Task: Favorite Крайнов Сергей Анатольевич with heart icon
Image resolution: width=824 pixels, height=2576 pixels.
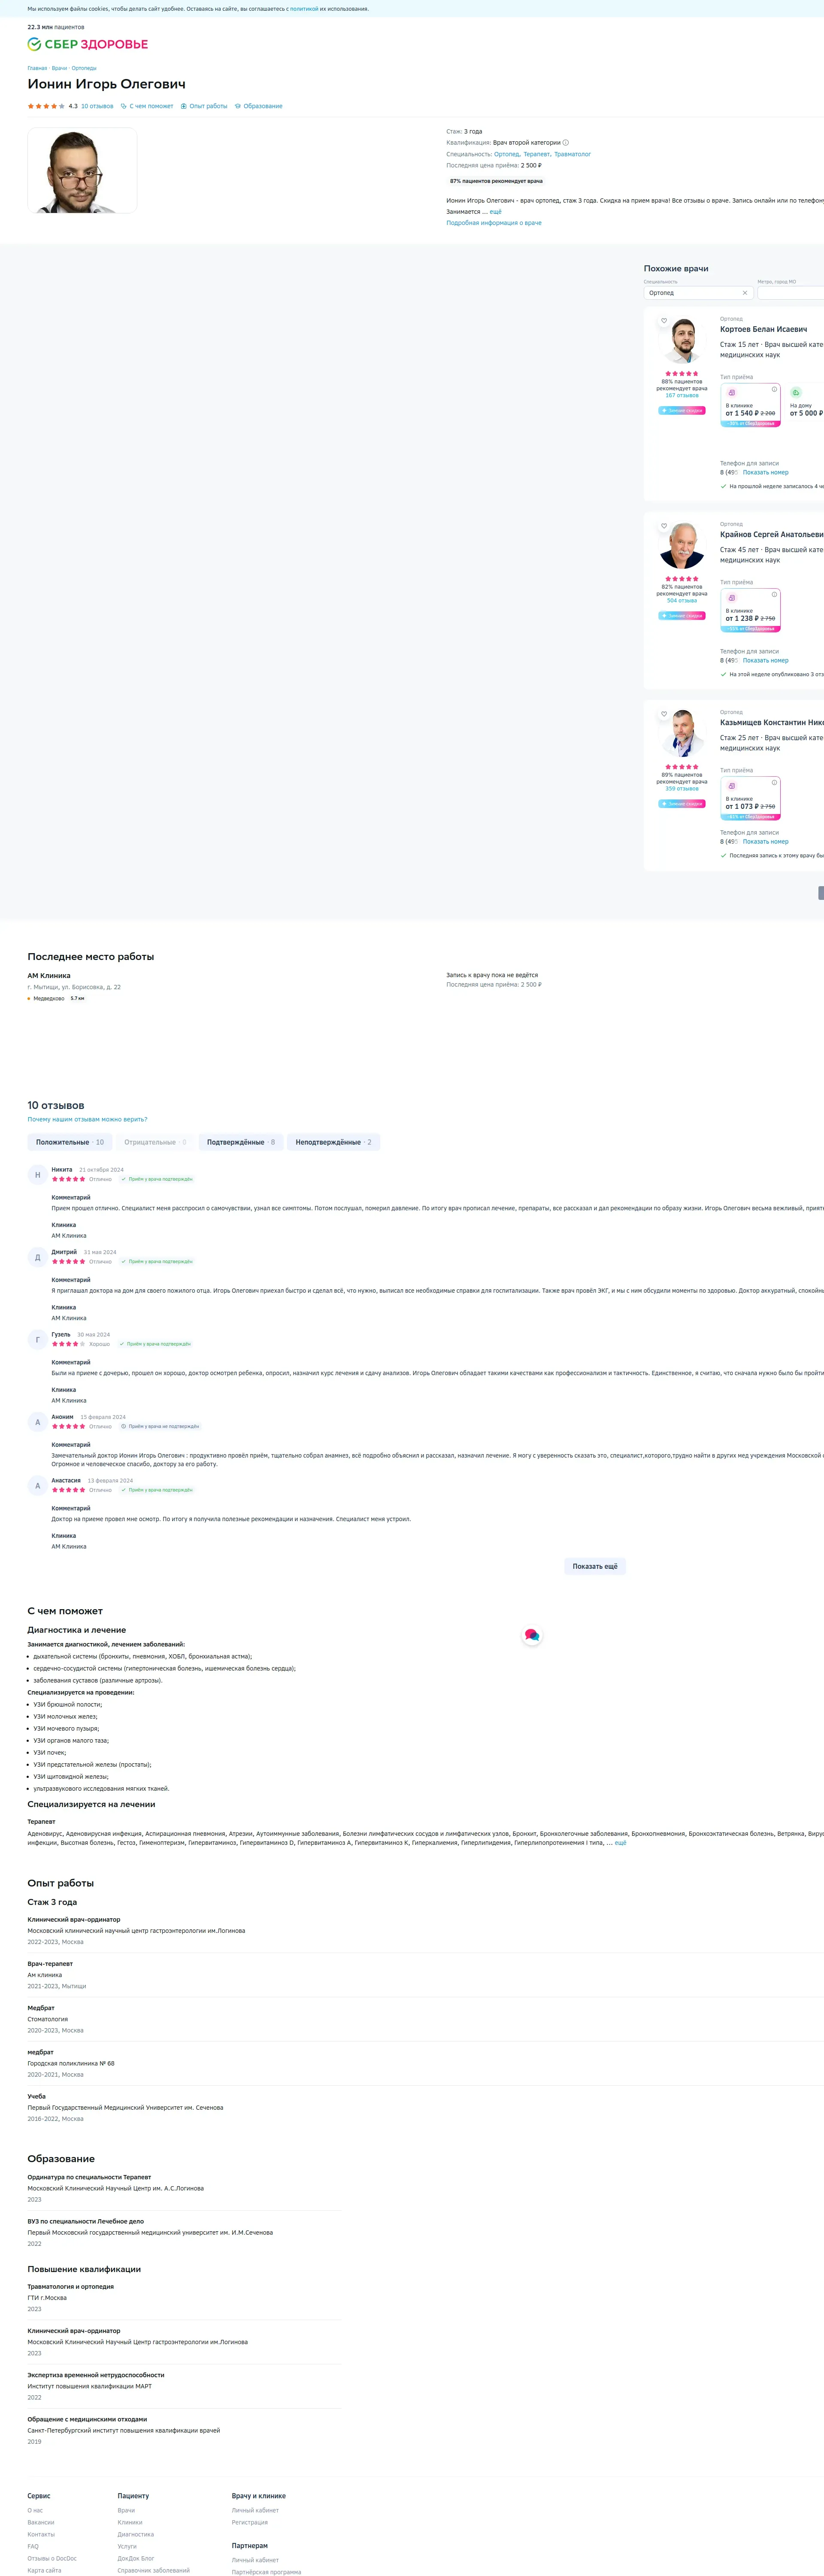Action: pos(664,526)
